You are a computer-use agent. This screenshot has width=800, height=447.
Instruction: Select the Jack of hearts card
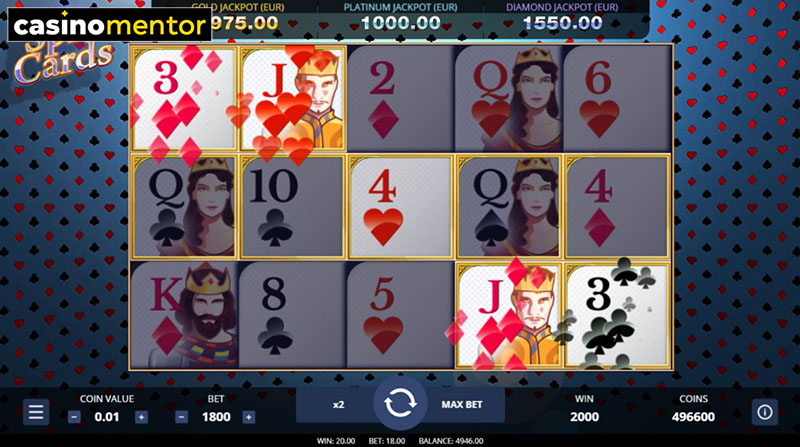point(293,98)
